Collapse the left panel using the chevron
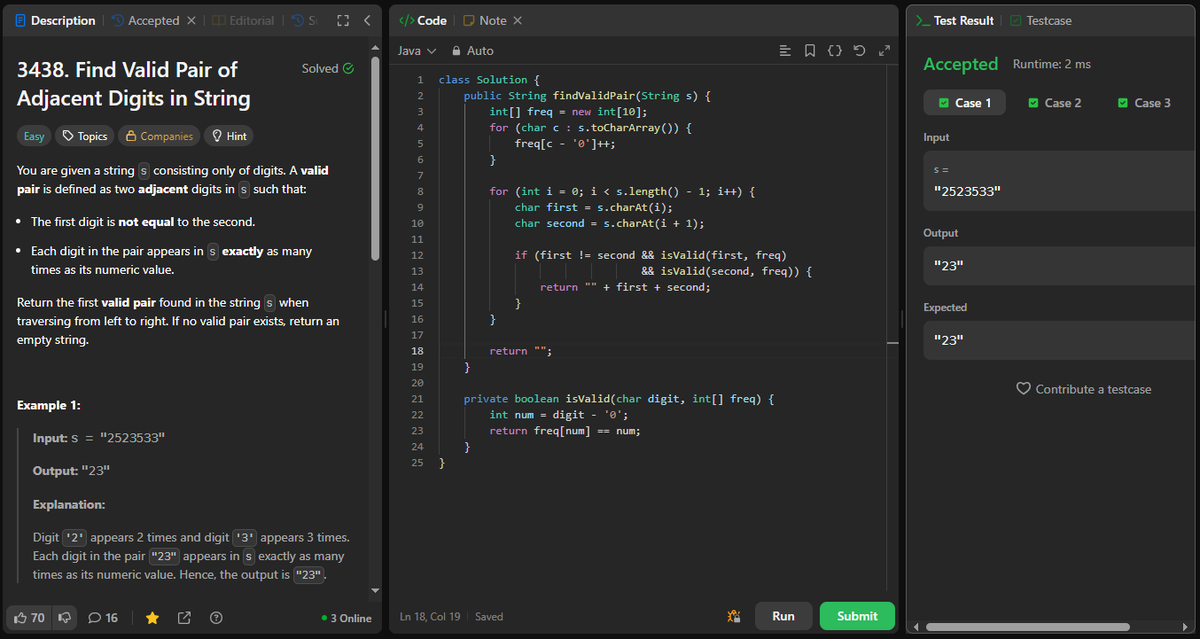 [366, 19]
